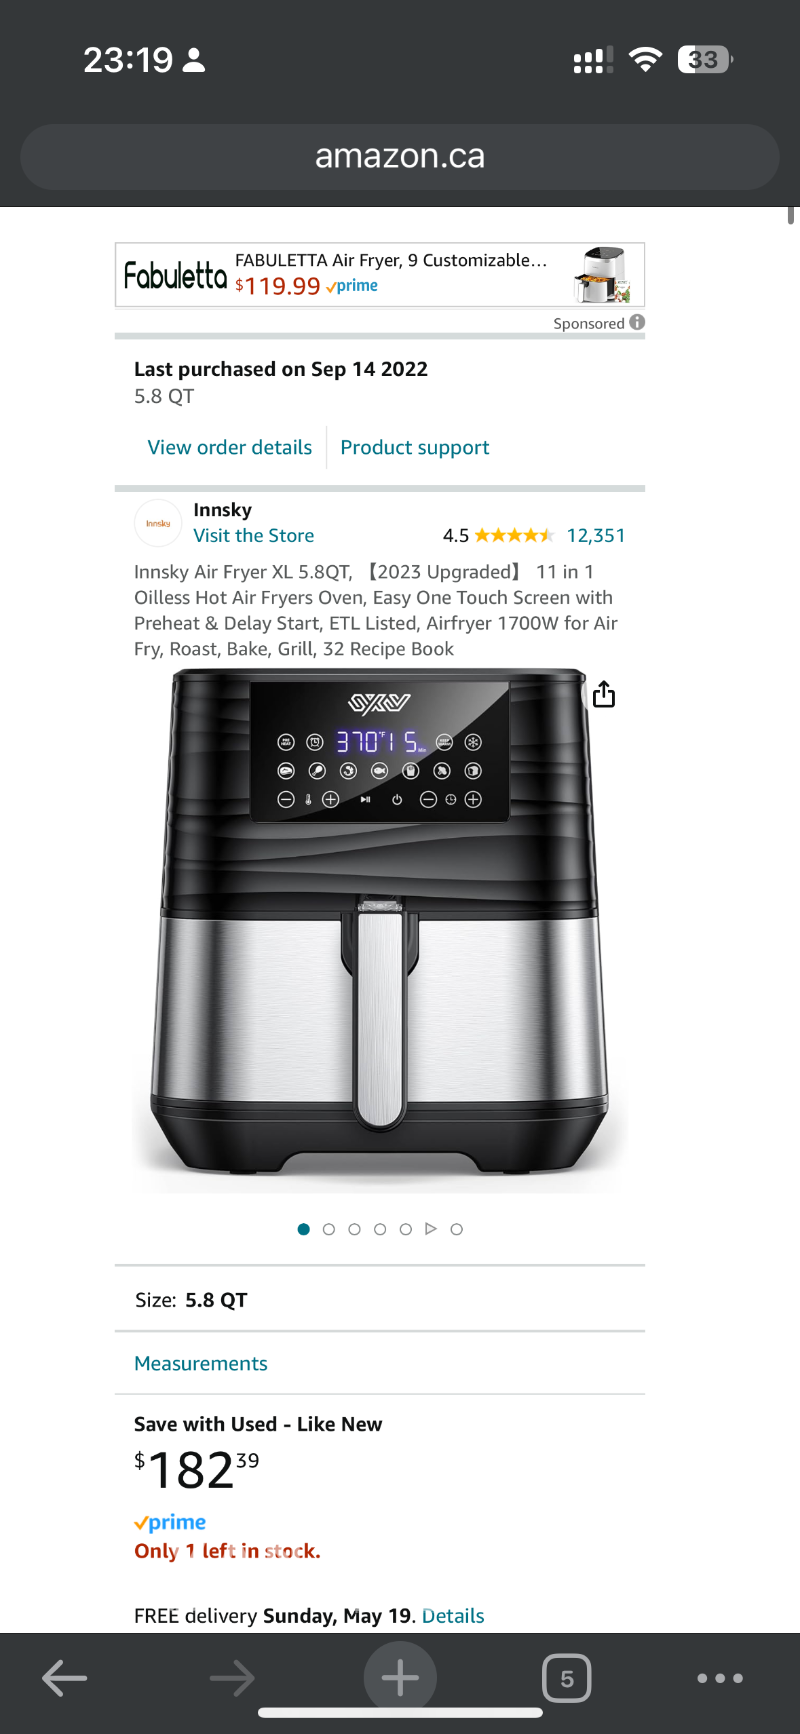Tap Innsky brand logo circle
800x1734 pixels.
pyautogui.click(x=158, y=523)
